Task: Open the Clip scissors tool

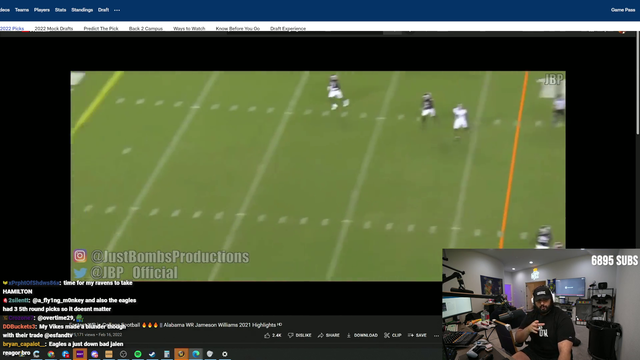Action: (393, 336)
